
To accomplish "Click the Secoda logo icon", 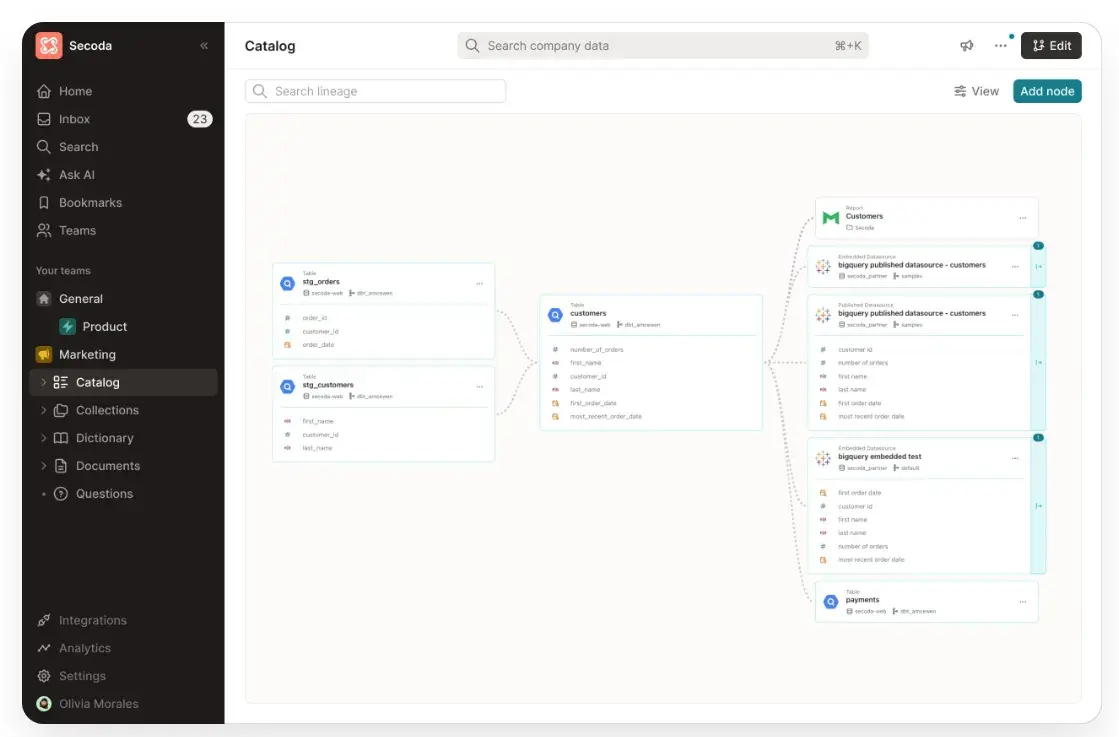I will pos(49,46).
